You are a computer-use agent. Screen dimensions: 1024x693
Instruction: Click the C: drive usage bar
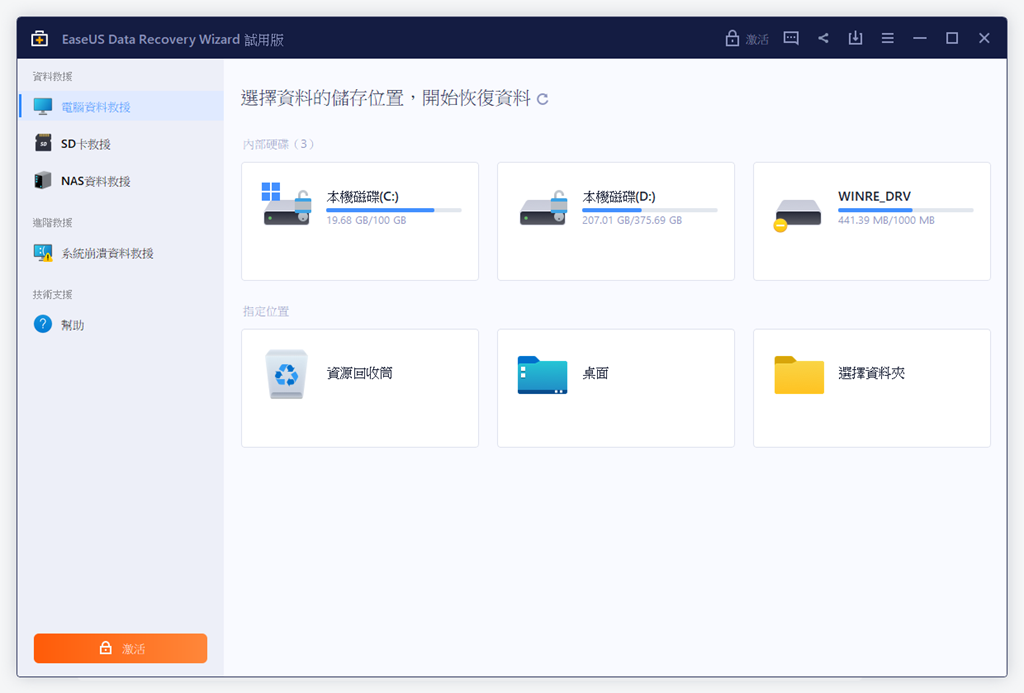394,210
